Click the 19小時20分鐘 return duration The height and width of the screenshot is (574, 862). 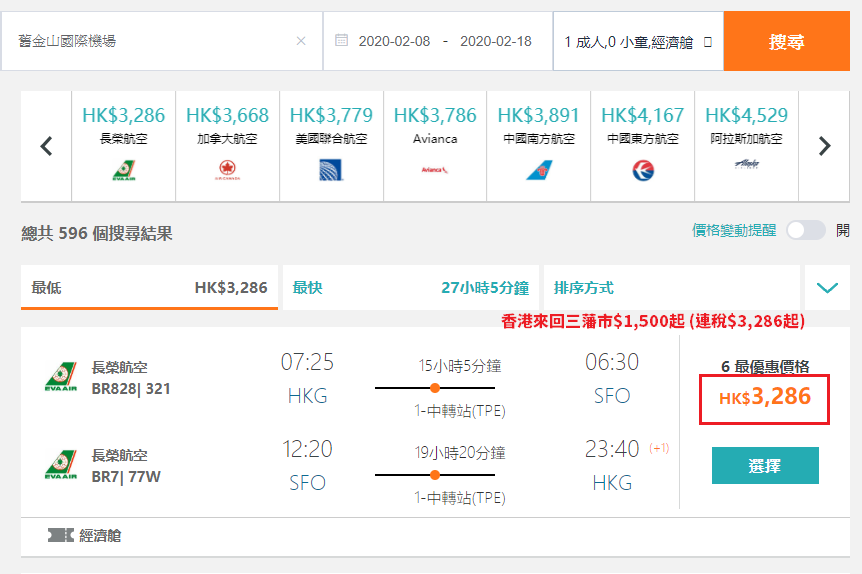[x=460, y=452]
